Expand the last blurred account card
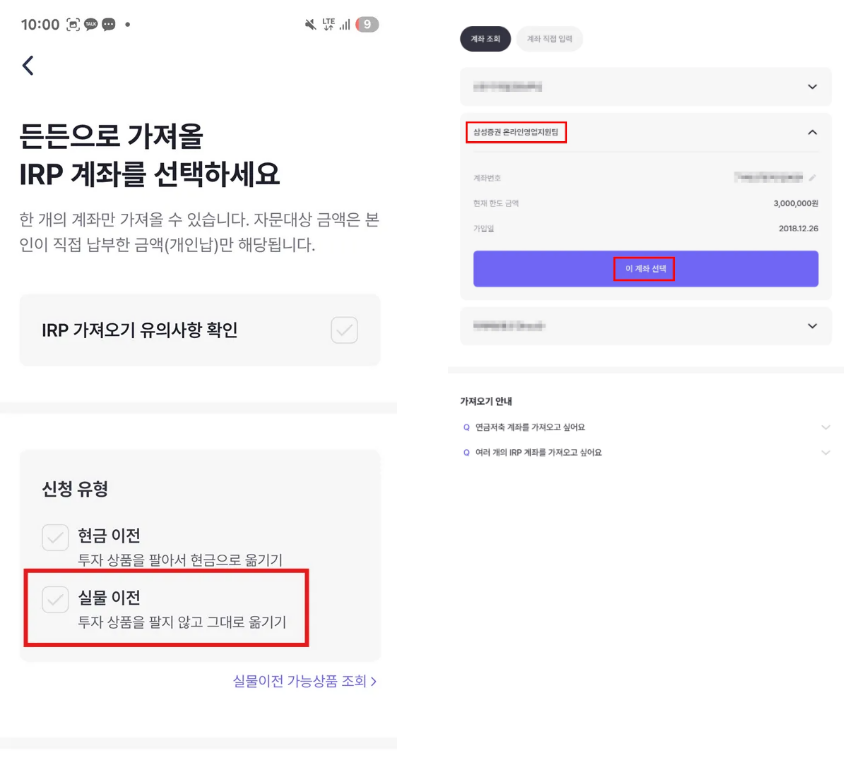Viewport: 850px width, 759px height. coord(812,326)
